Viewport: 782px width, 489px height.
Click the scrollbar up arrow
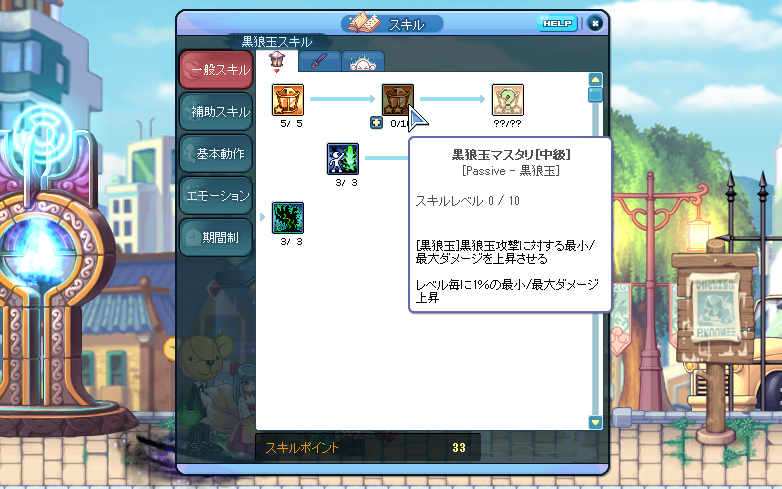[x=595, y=80]
